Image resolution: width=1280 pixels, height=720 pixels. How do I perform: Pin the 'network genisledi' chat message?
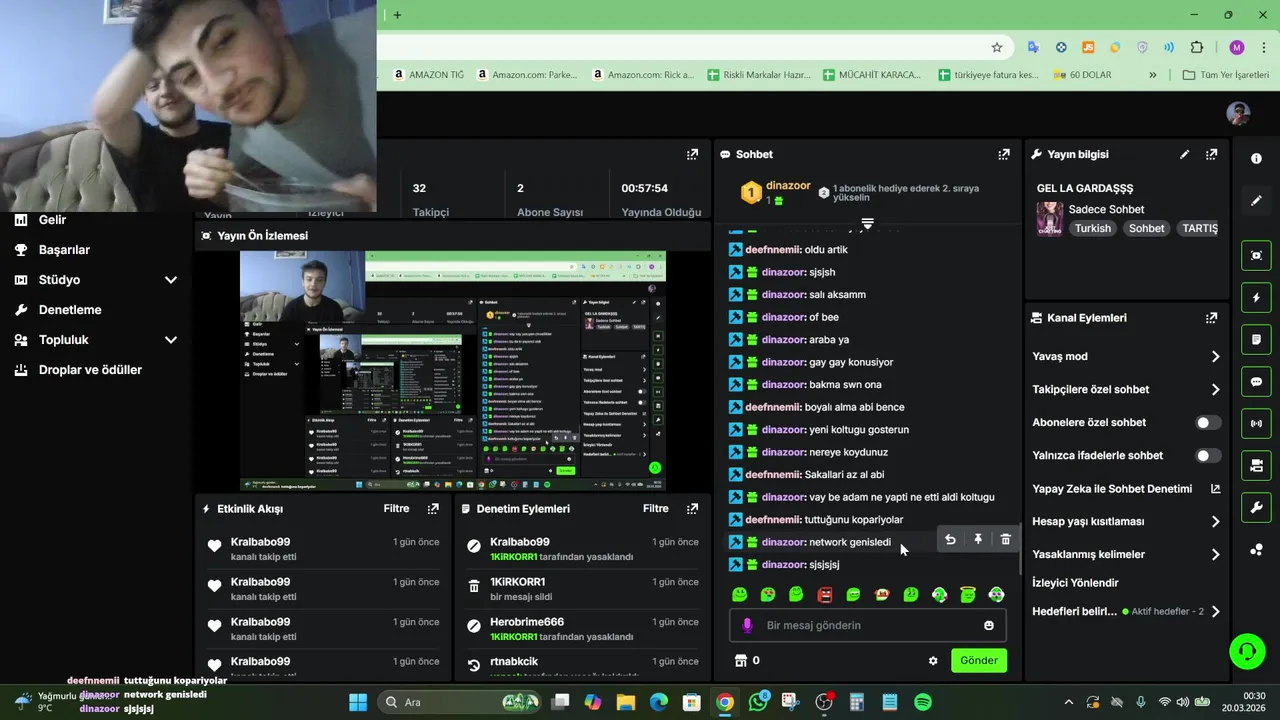click(978, 540)
